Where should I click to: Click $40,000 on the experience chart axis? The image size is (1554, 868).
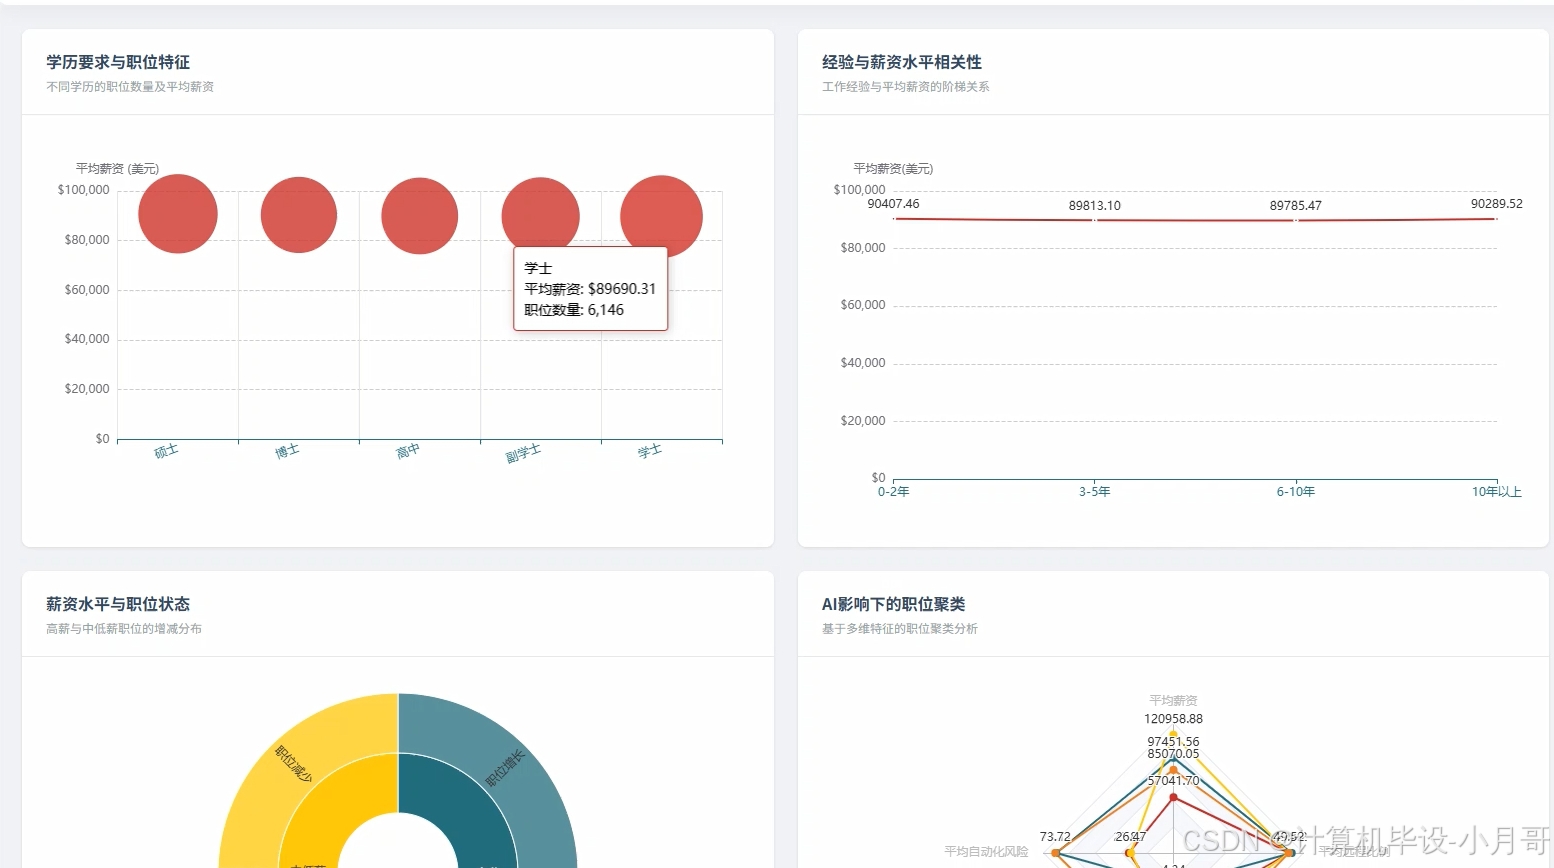tap(863, 363)
